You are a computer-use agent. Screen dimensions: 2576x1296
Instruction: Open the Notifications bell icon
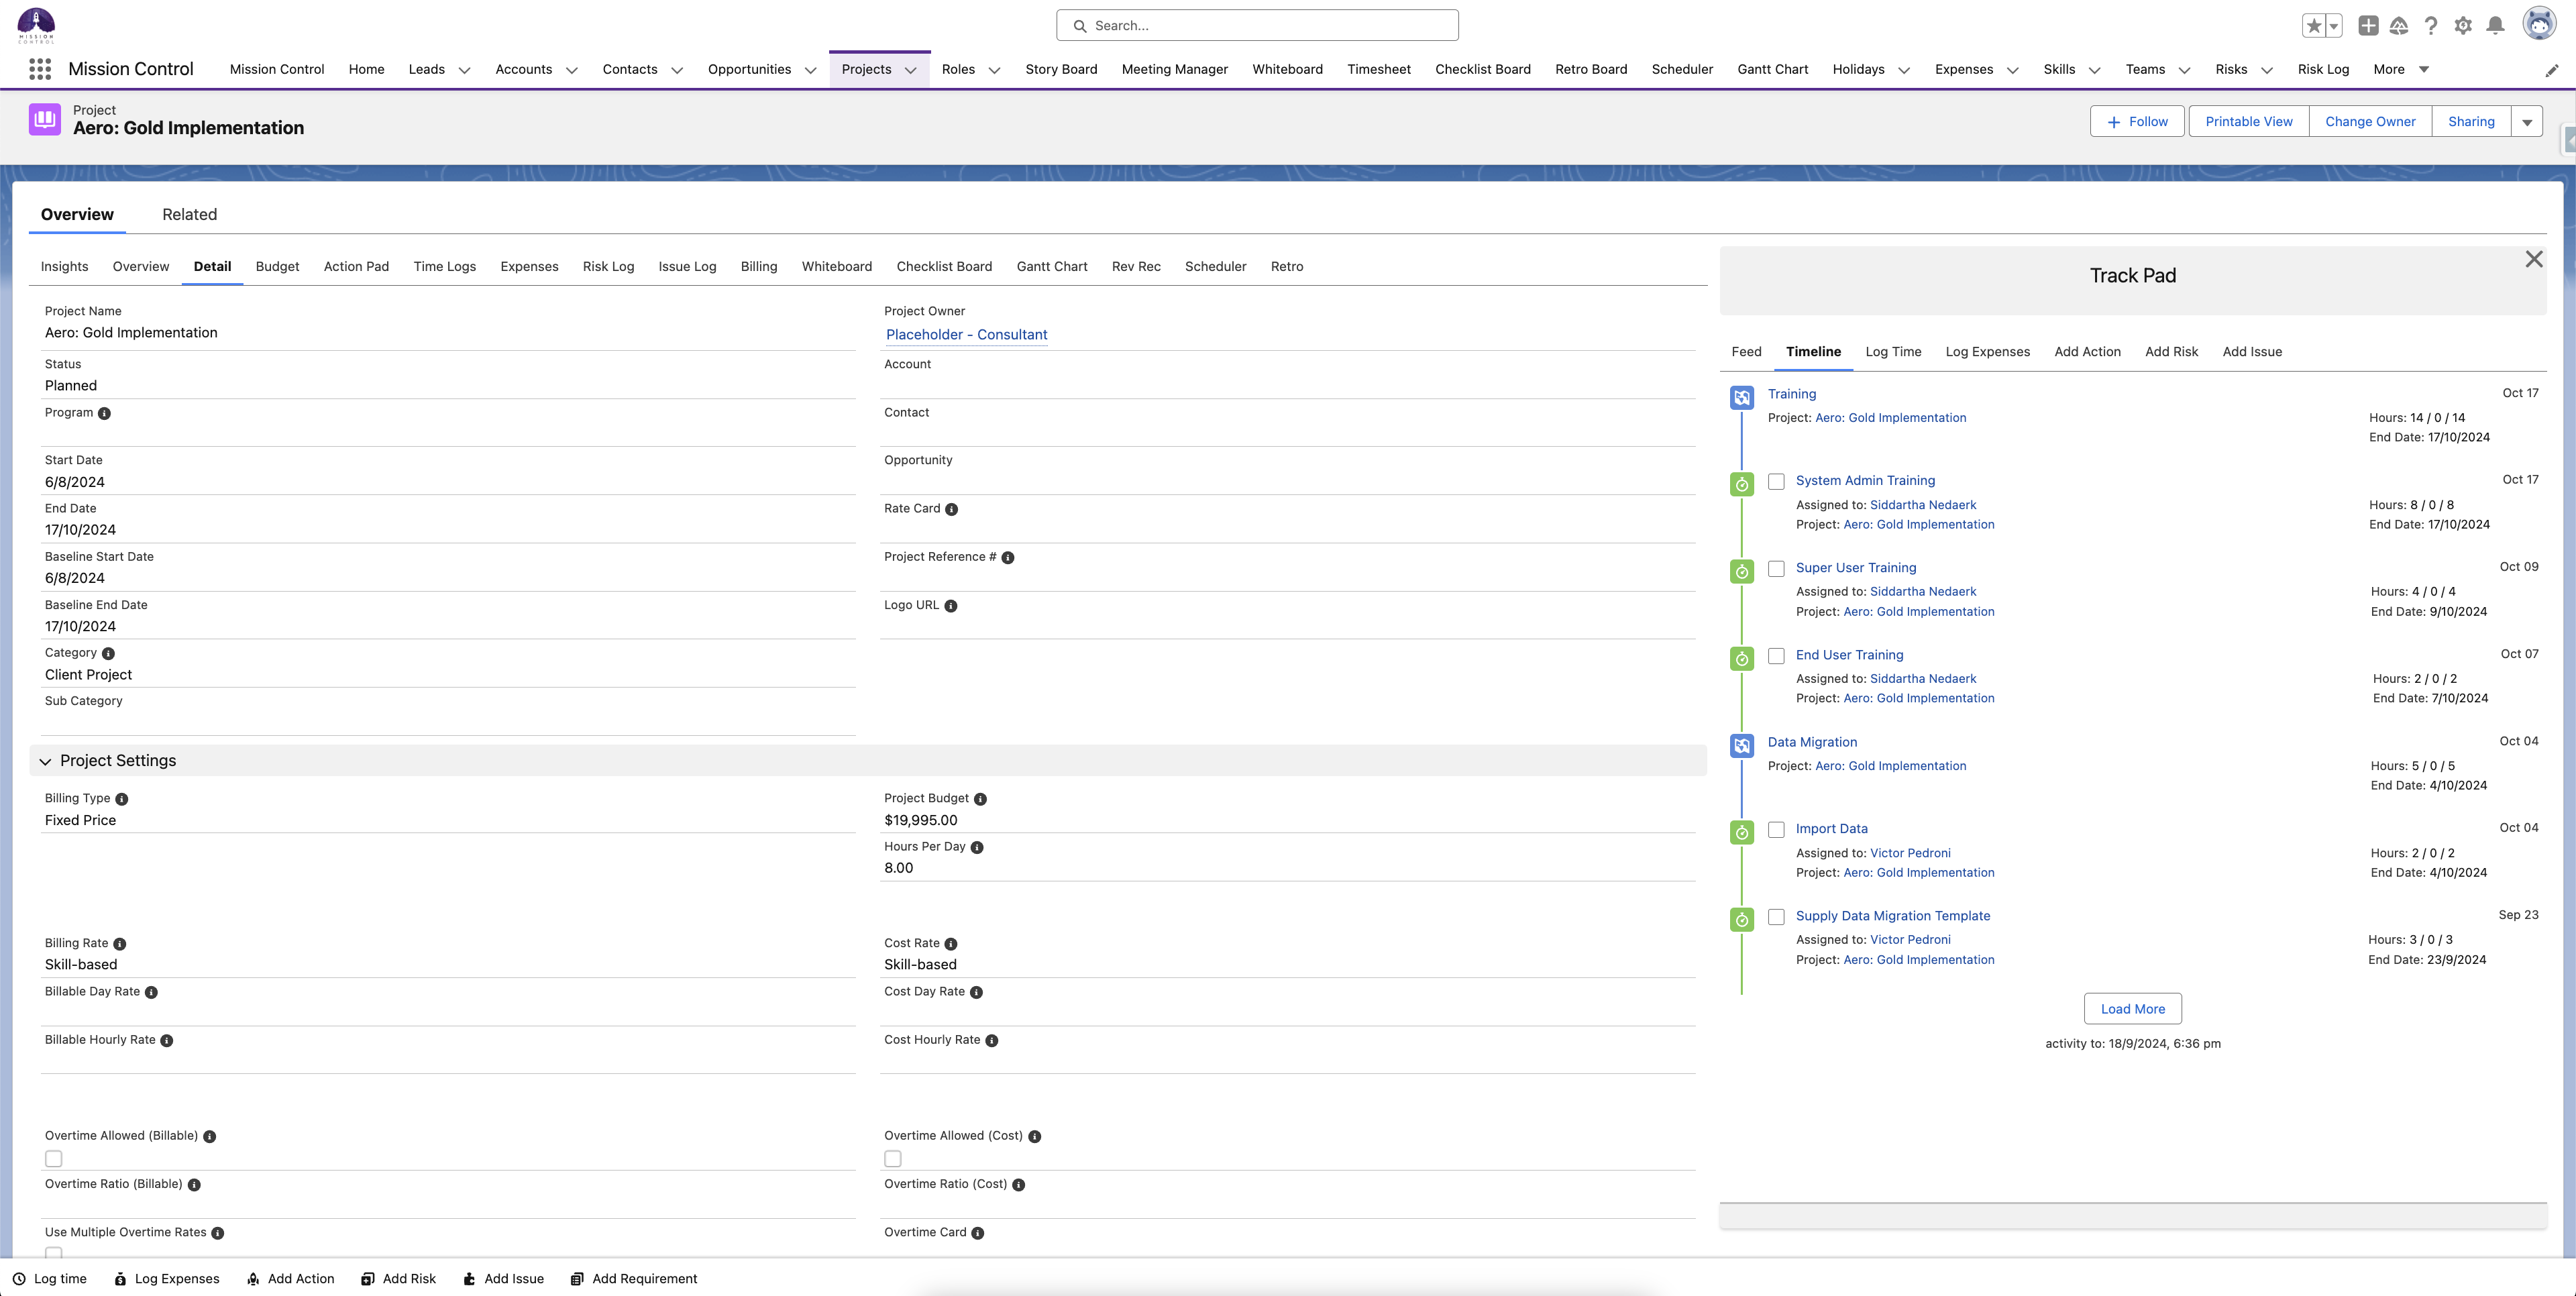coord(2496,26)
